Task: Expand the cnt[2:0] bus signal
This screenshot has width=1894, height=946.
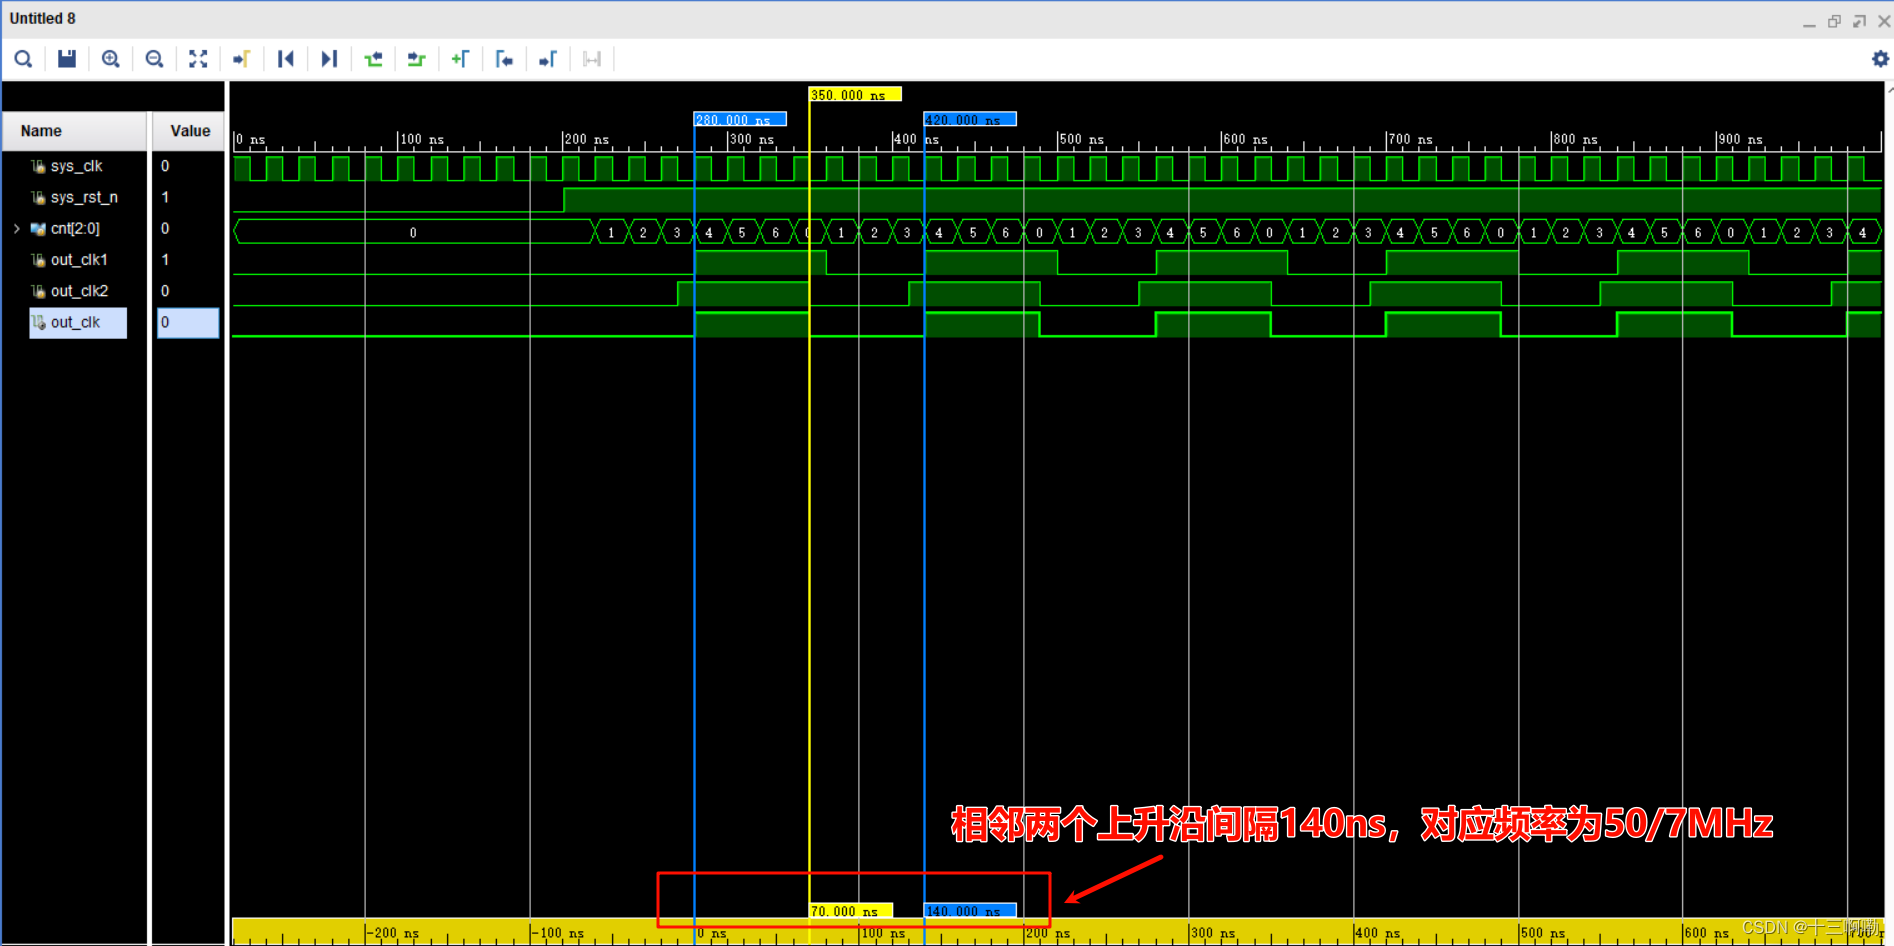Action: click(x=16, y=228)
